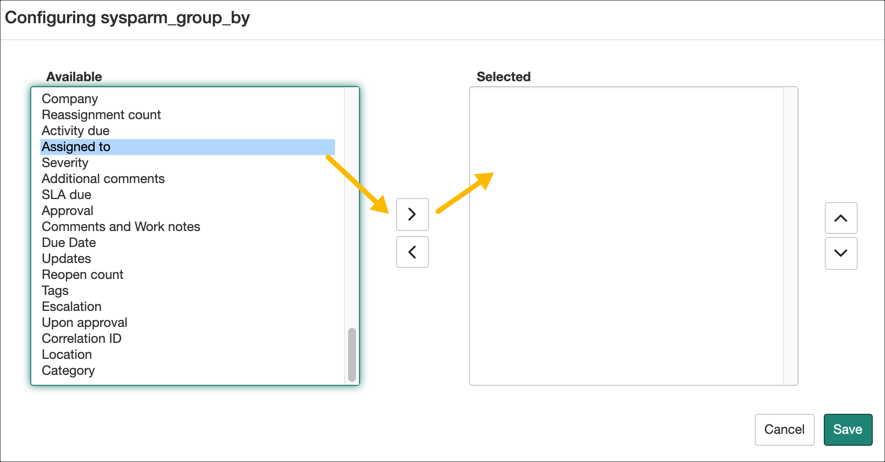Click the Available list scrollbar thumb

click(352, 354)
